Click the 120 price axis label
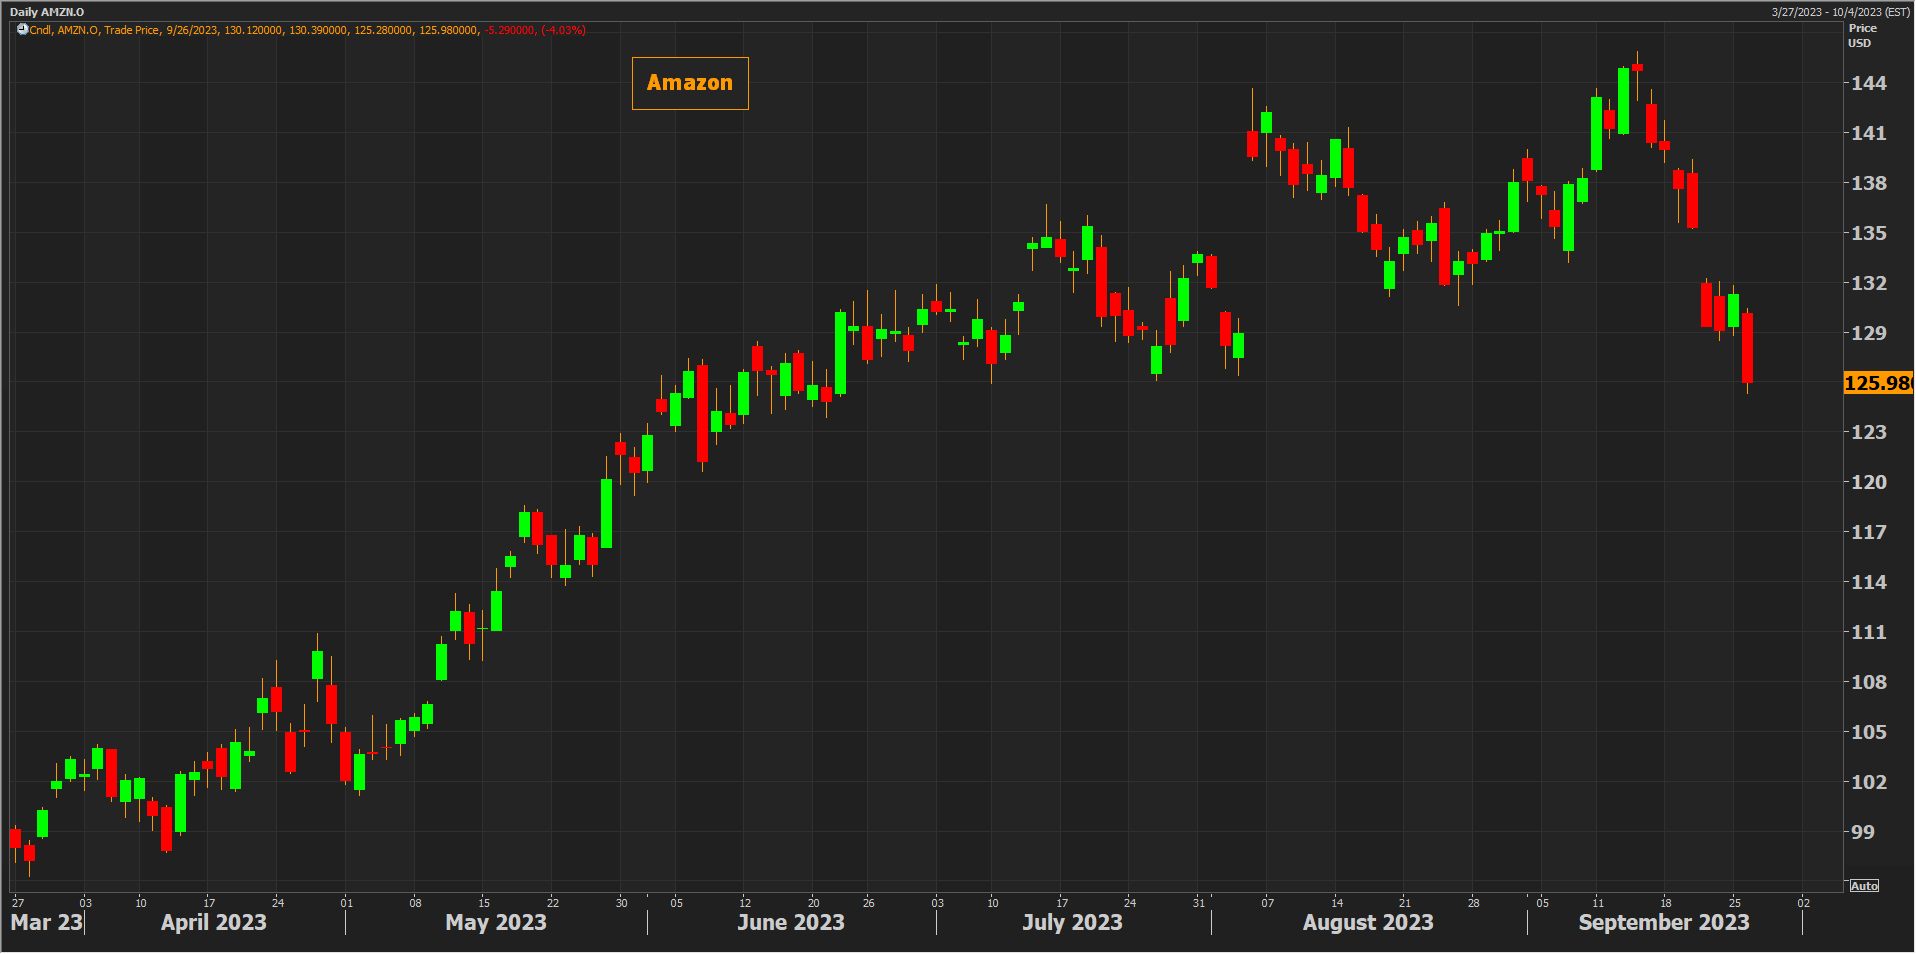The image size is (1916, 954). tap(1868, 482)
